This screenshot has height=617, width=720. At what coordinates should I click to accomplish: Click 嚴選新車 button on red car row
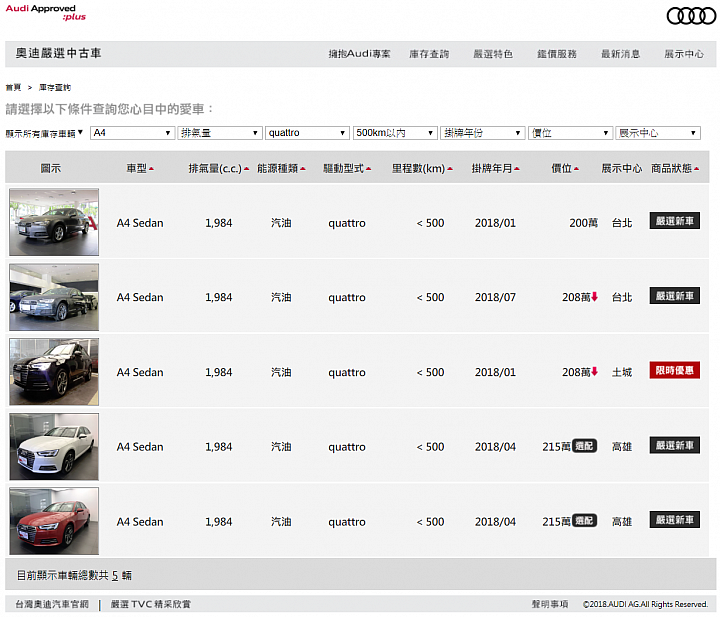(675, 520)
